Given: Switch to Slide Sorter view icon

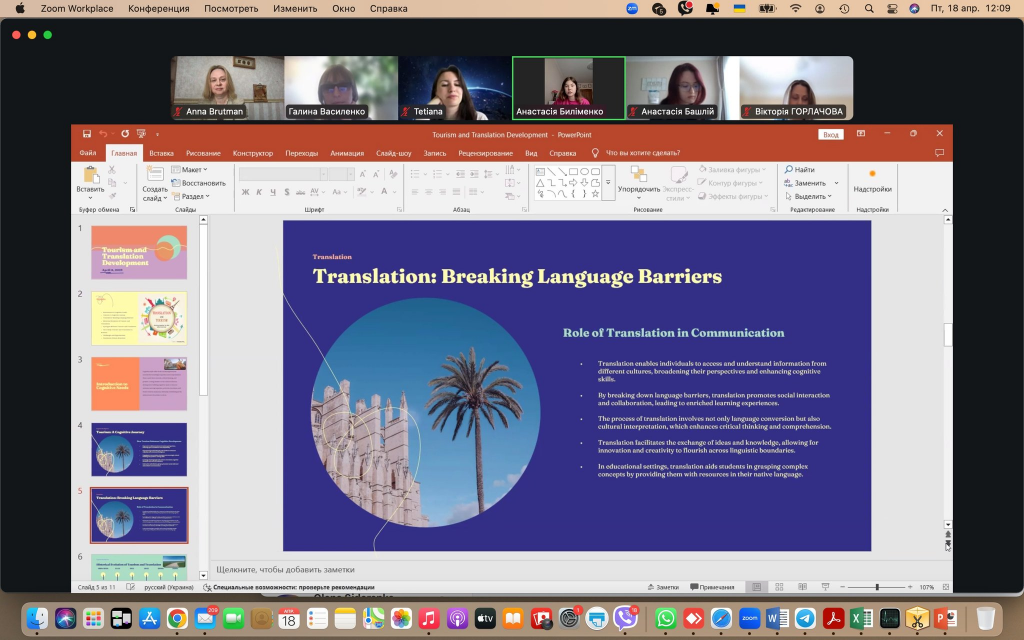Looking at the screenshot, I should click(x=778, y=587).
